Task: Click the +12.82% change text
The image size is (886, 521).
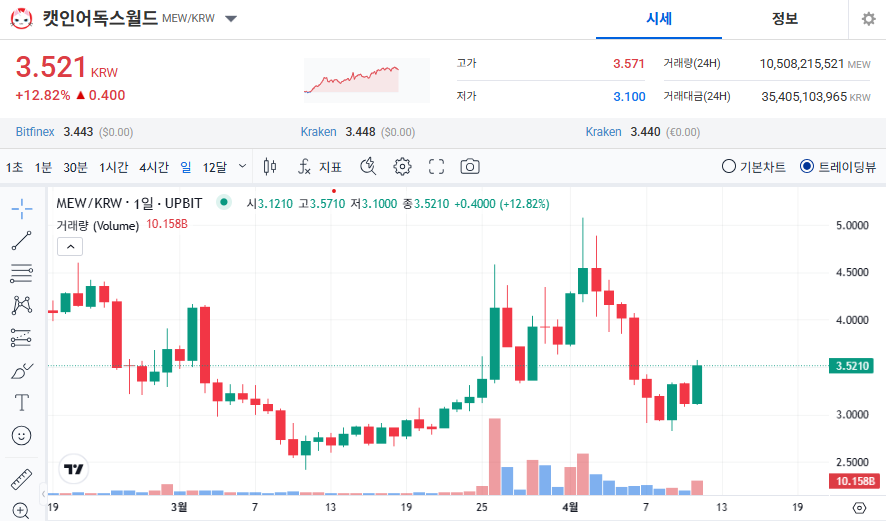Action: pos(43,95)
